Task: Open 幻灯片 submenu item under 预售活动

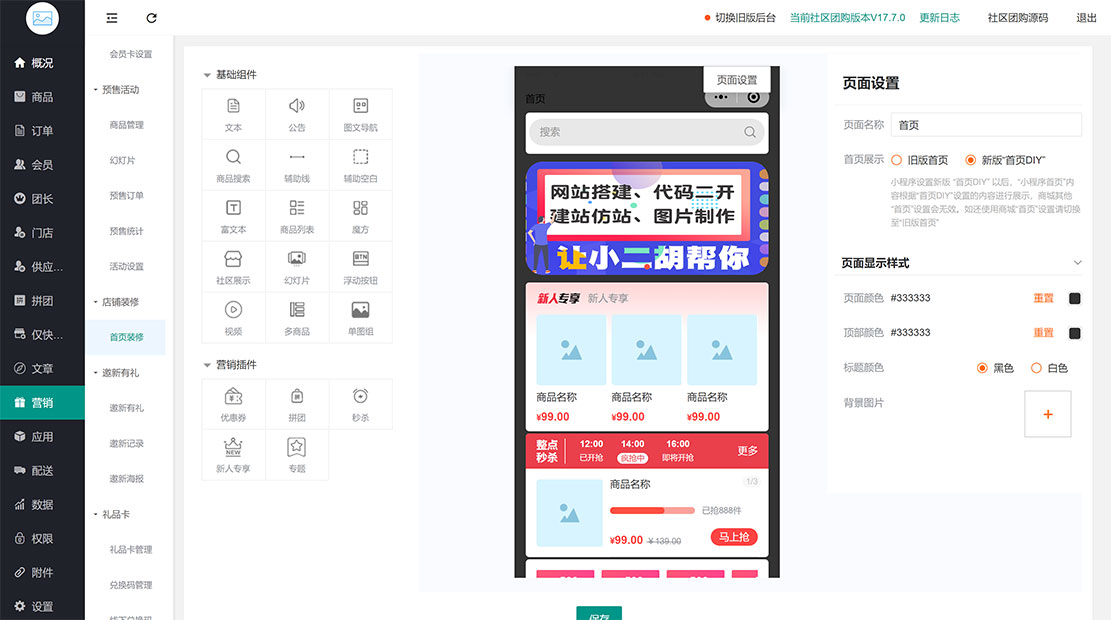Action: pyautogui.click(x=123, y=161)
